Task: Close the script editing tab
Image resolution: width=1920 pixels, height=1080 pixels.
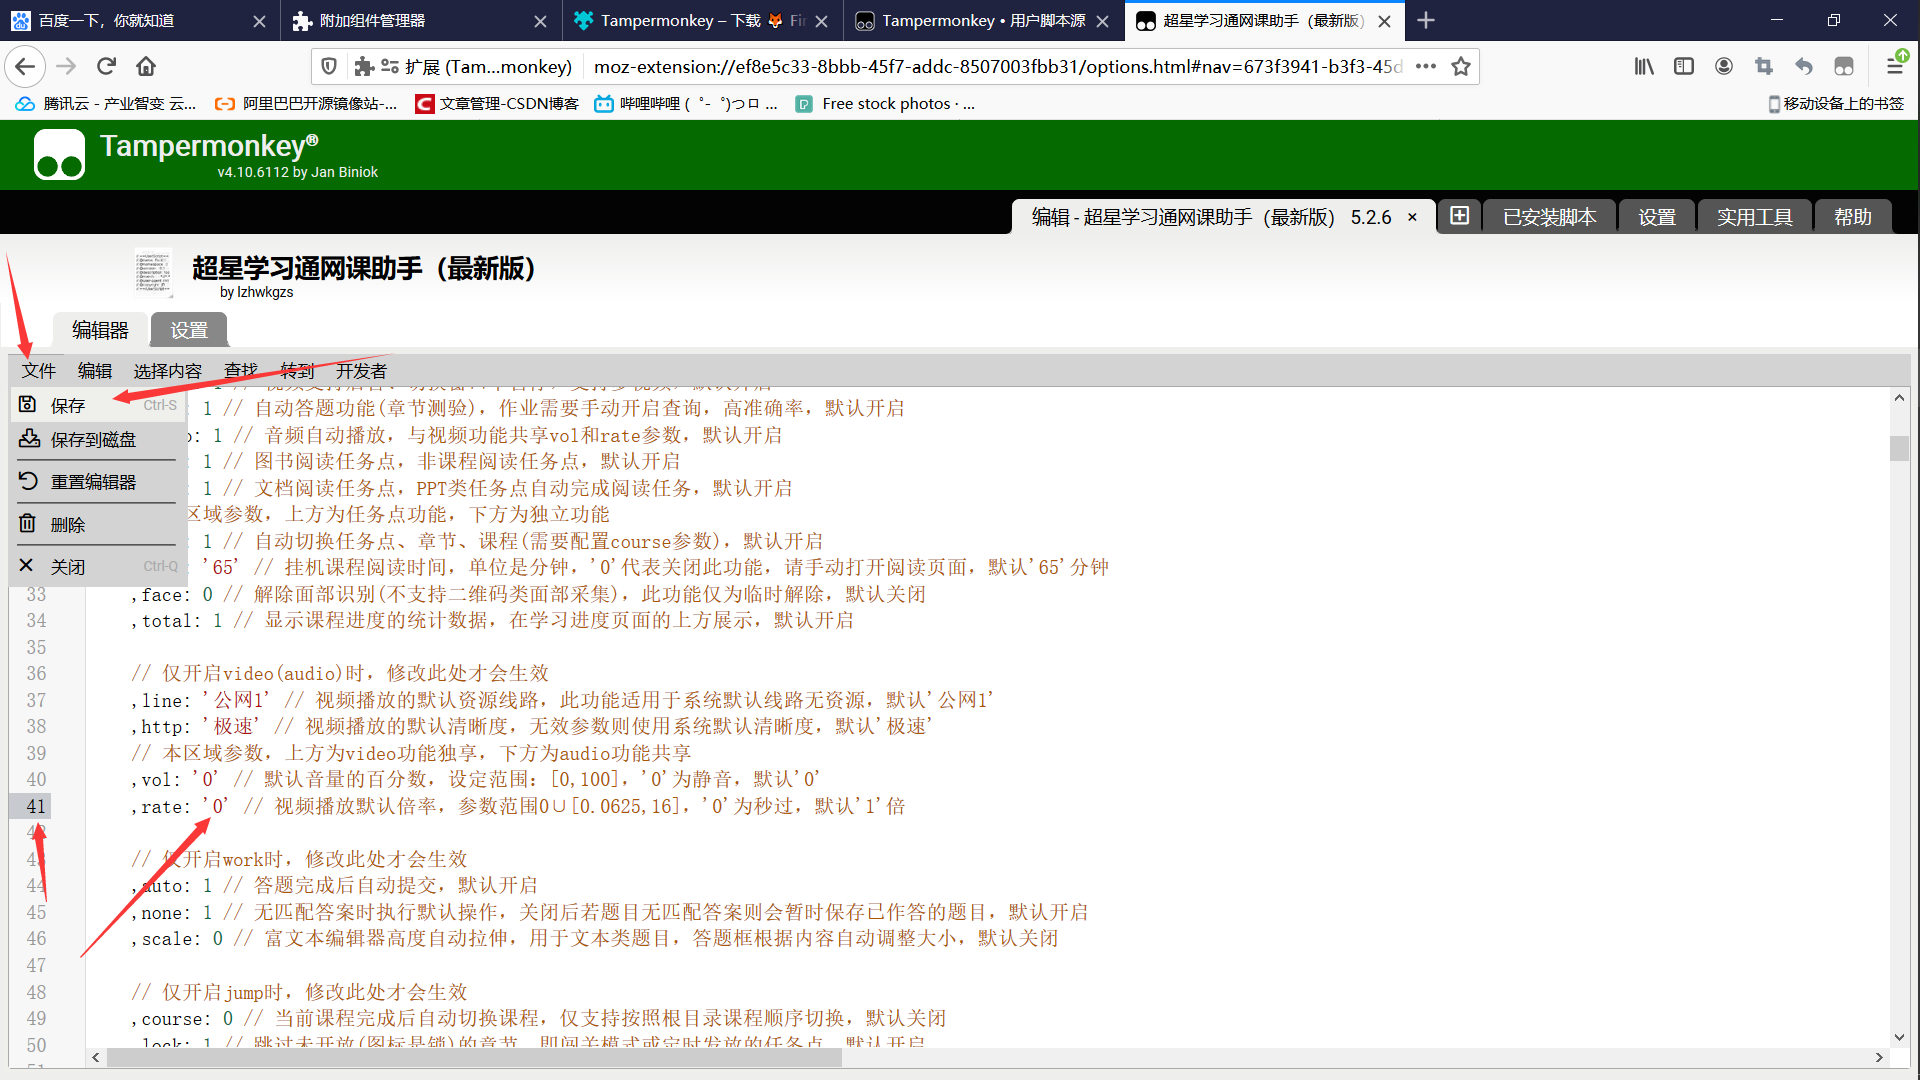Action: 1412,217
